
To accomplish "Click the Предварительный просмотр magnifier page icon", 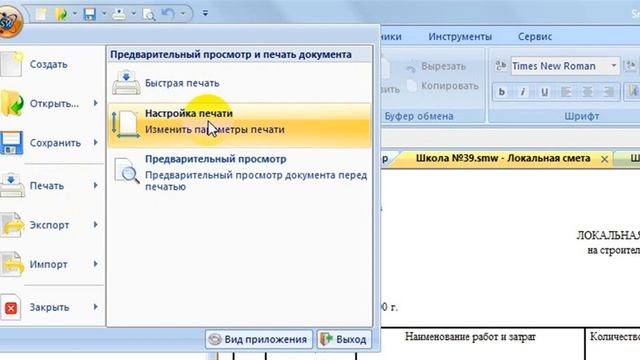I will tap(127, 170).
